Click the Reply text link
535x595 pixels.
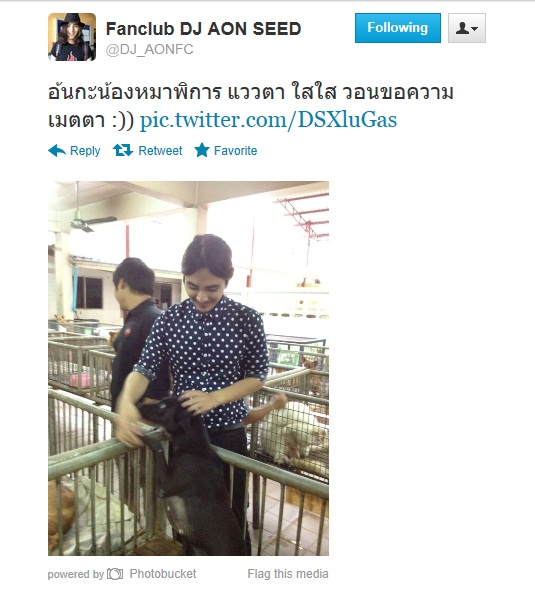click(85, 151)
